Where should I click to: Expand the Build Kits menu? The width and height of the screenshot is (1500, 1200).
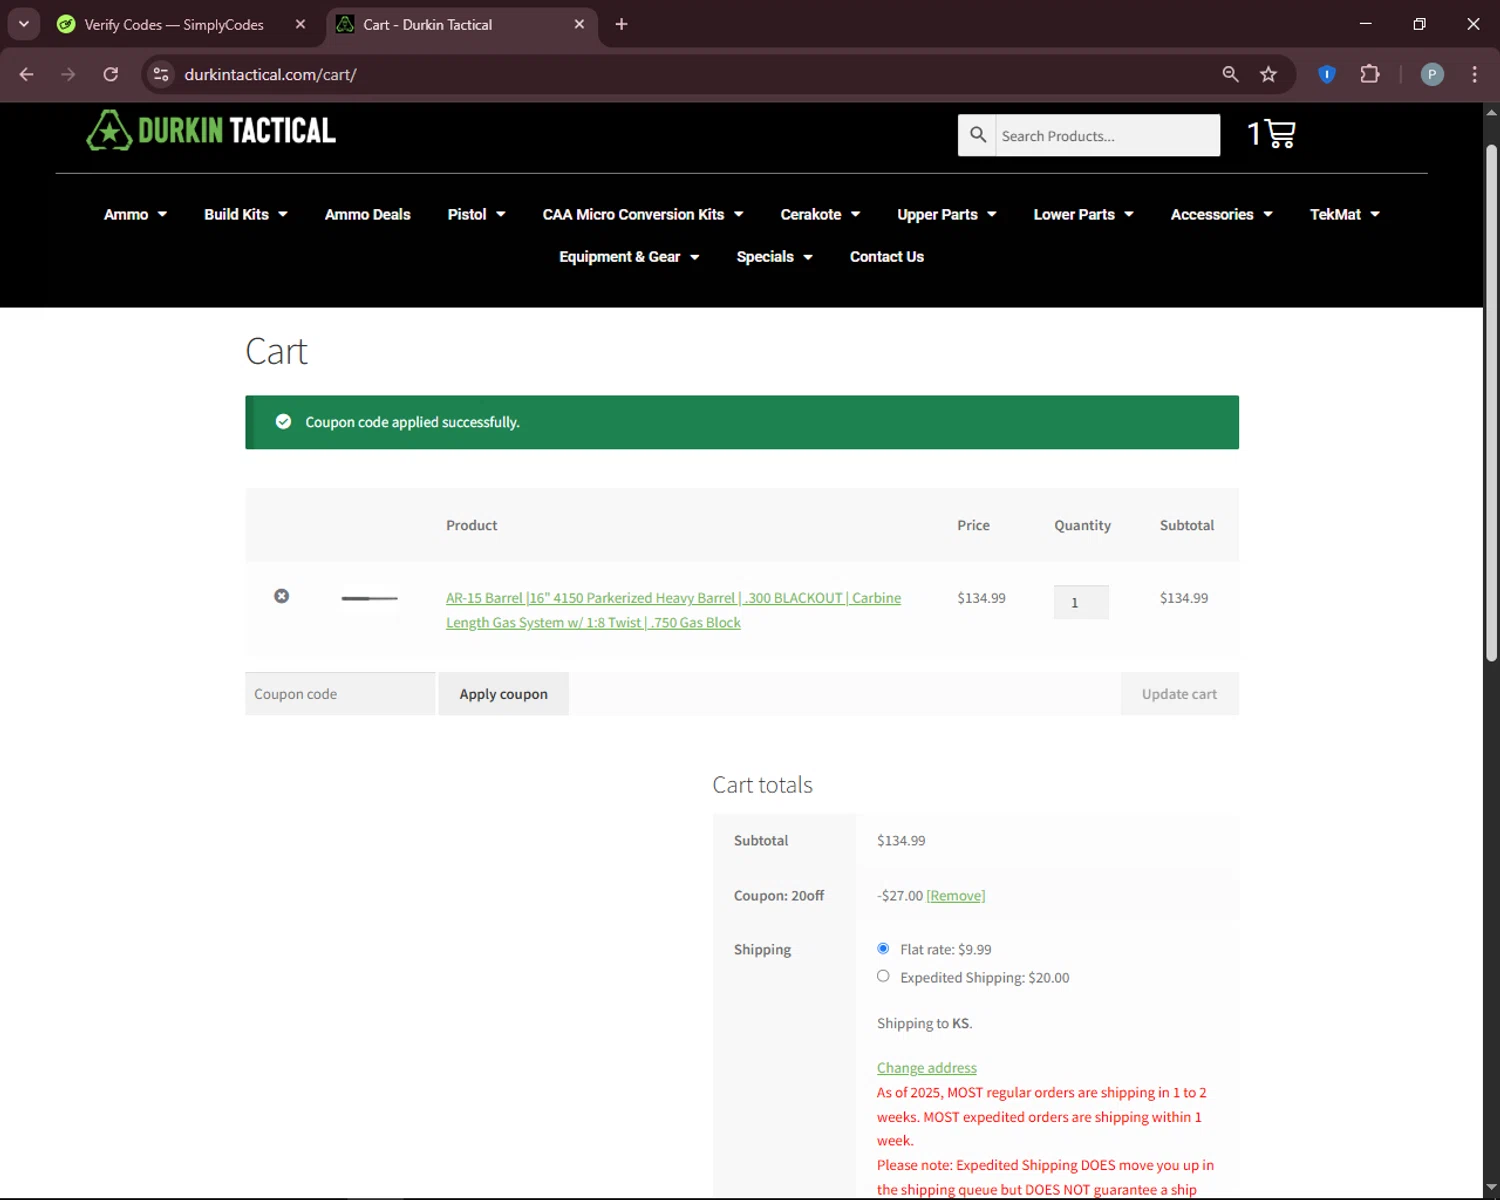(246, 214)
